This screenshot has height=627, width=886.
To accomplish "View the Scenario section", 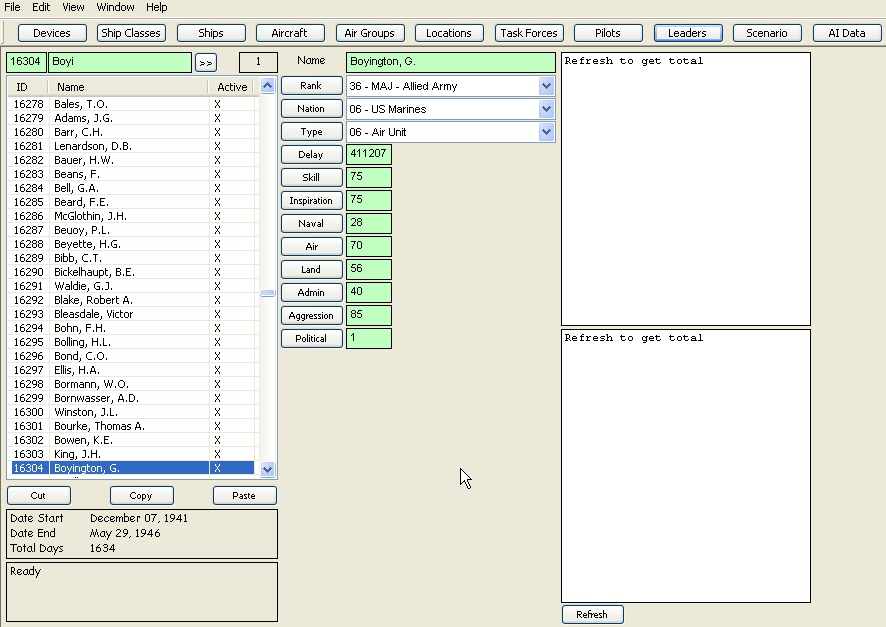I will [x=766, y=32].
